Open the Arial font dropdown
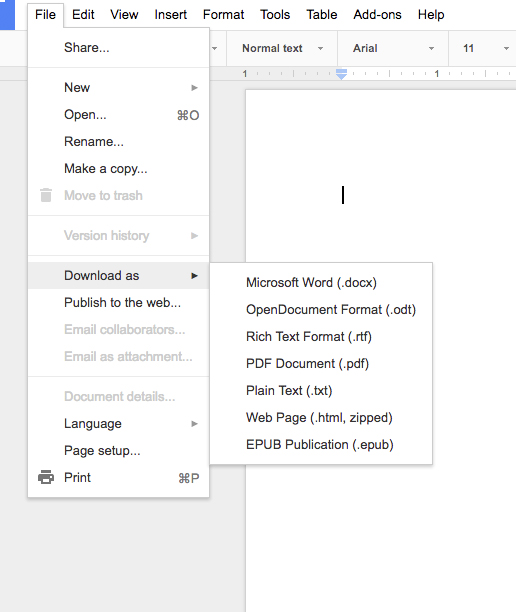The image size is (516, 612). (x=393, y=48)
